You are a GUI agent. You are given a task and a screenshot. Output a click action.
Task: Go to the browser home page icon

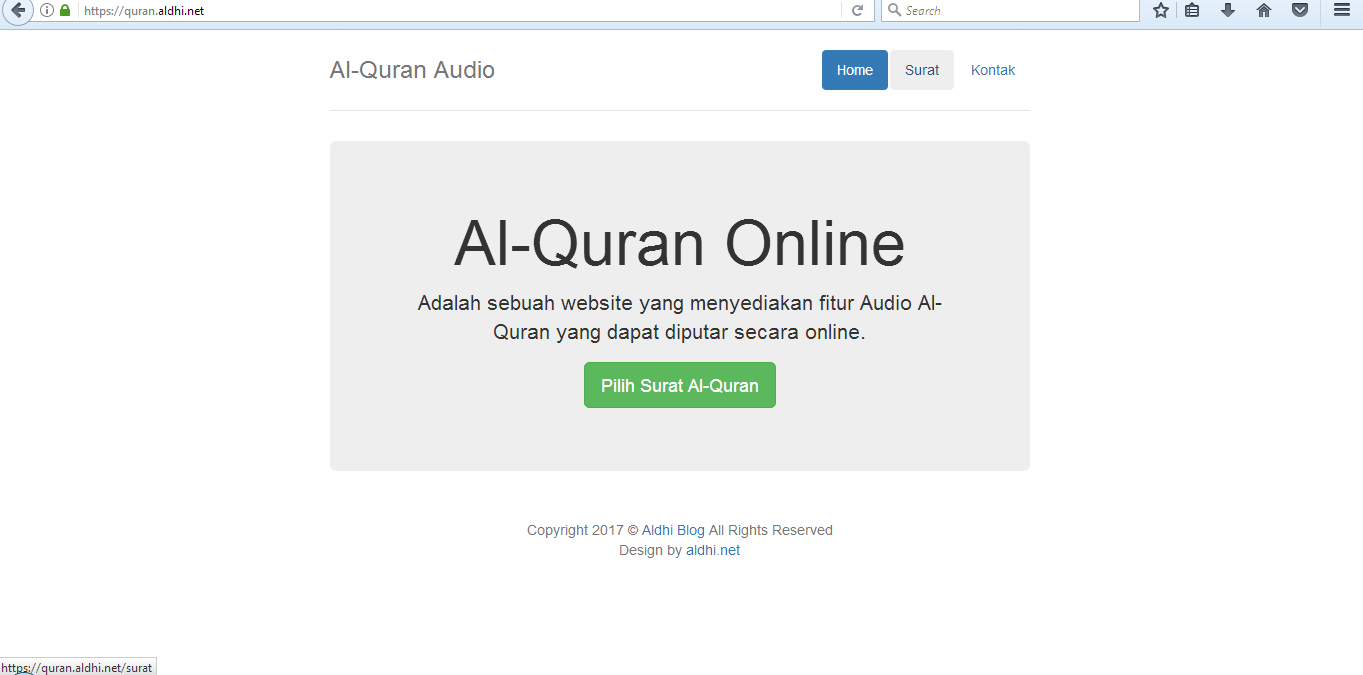(x=1263, y=10)
